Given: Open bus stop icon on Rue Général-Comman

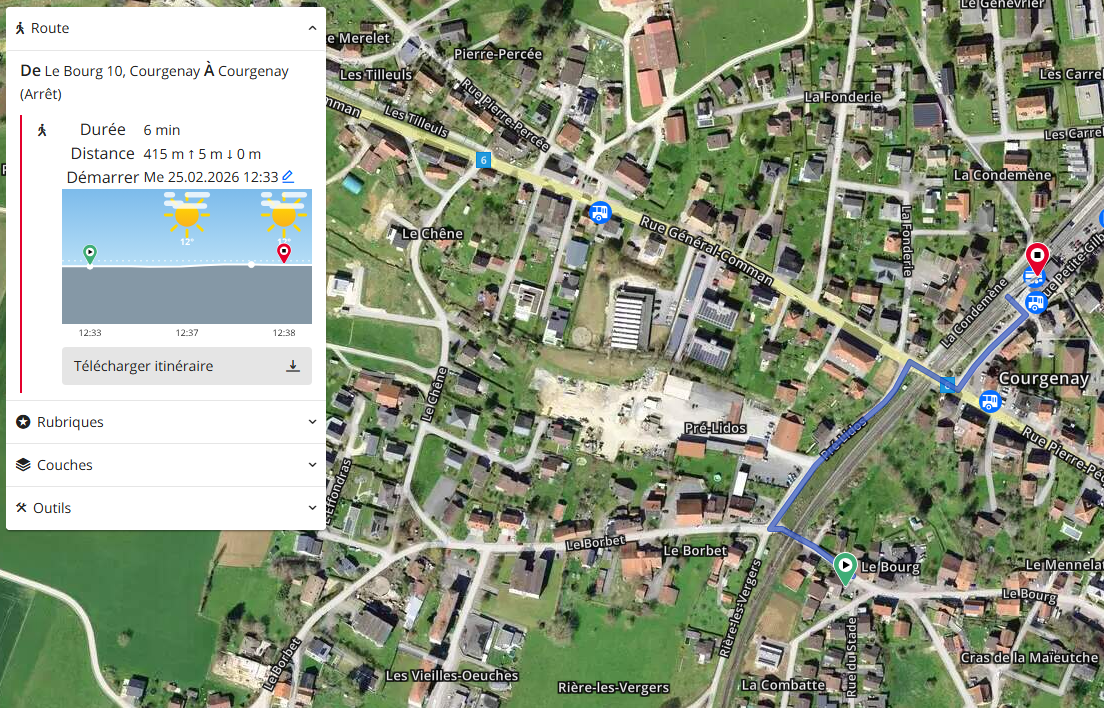Looking at the screenshot, I should 600,212.
